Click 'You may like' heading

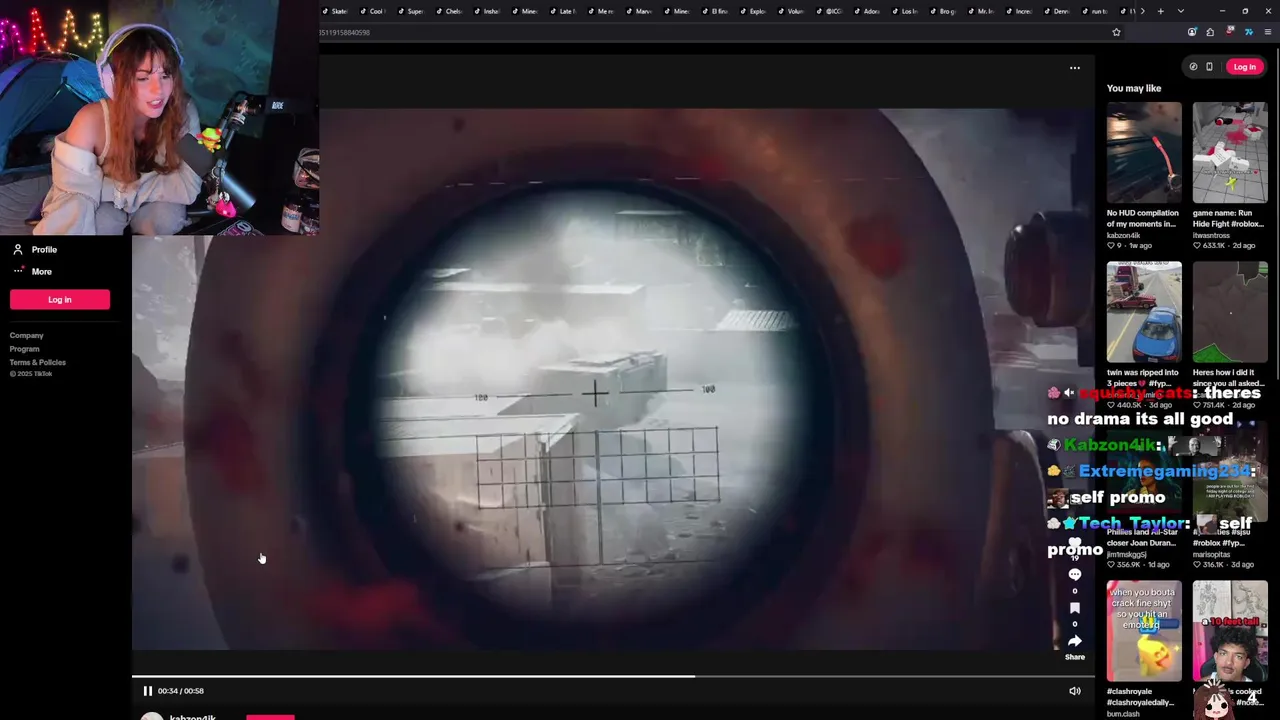[x=1134, y=88]
